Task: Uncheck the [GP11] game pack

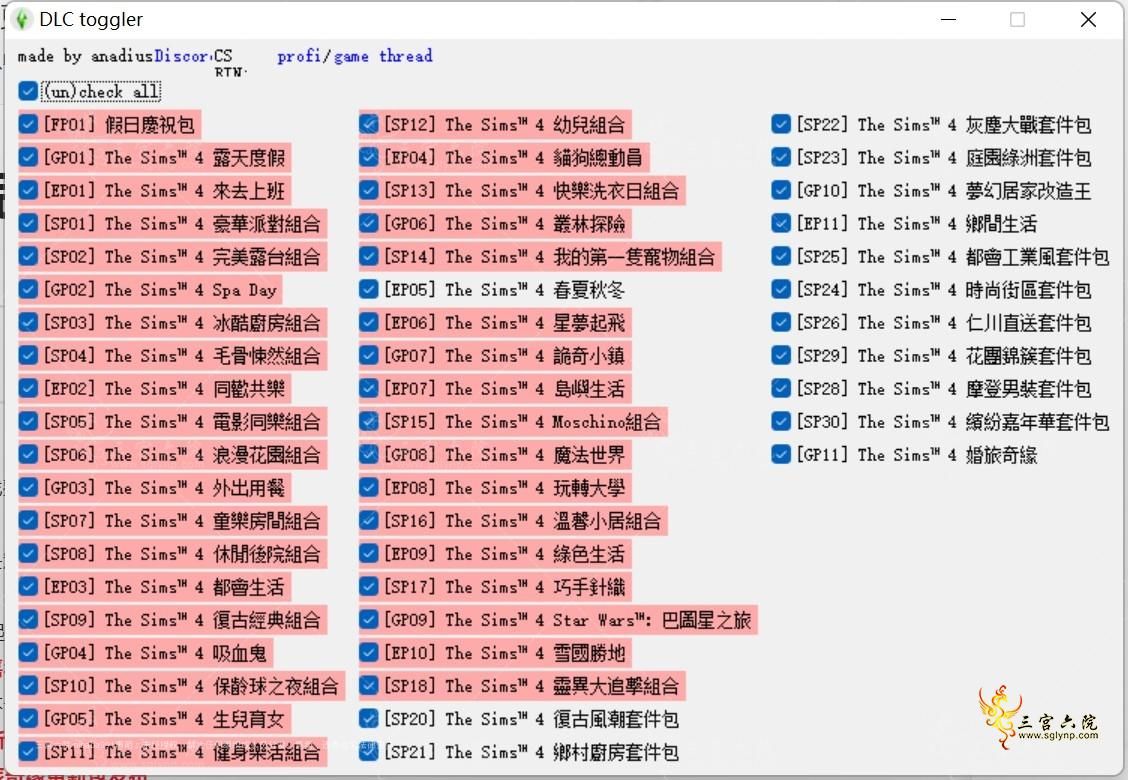Action: pos(781,455)
